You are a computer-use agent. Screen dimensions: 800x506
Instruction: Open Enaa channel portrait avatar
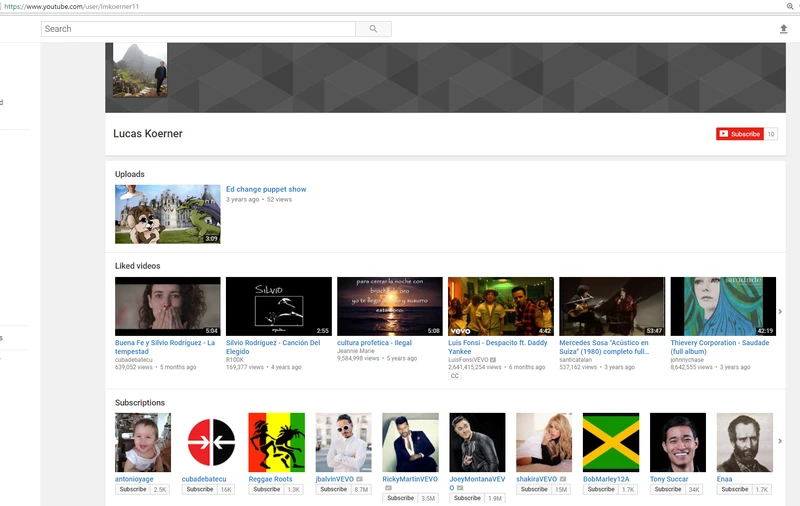click(744, 442)
